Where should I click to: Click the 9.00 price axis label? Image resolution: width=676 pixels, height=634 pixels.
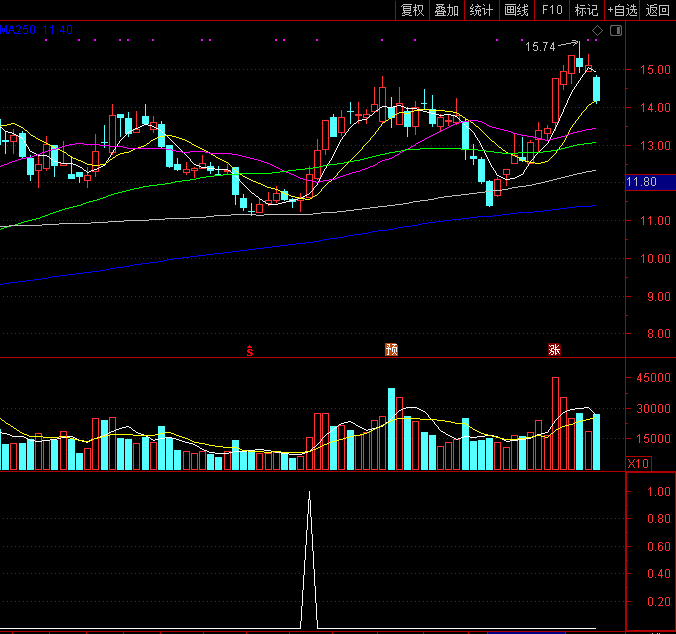(658, 297)
